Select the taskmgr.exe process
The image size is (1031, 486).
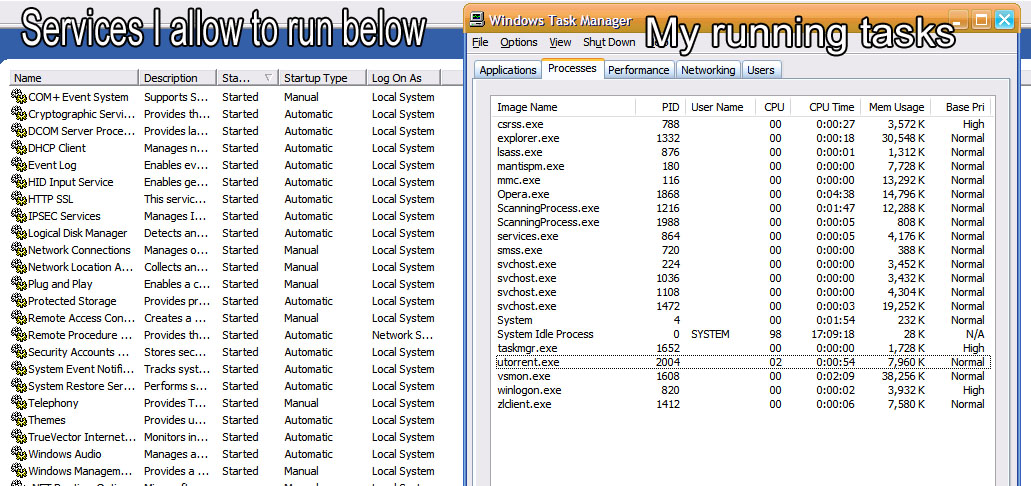(741, 348)
